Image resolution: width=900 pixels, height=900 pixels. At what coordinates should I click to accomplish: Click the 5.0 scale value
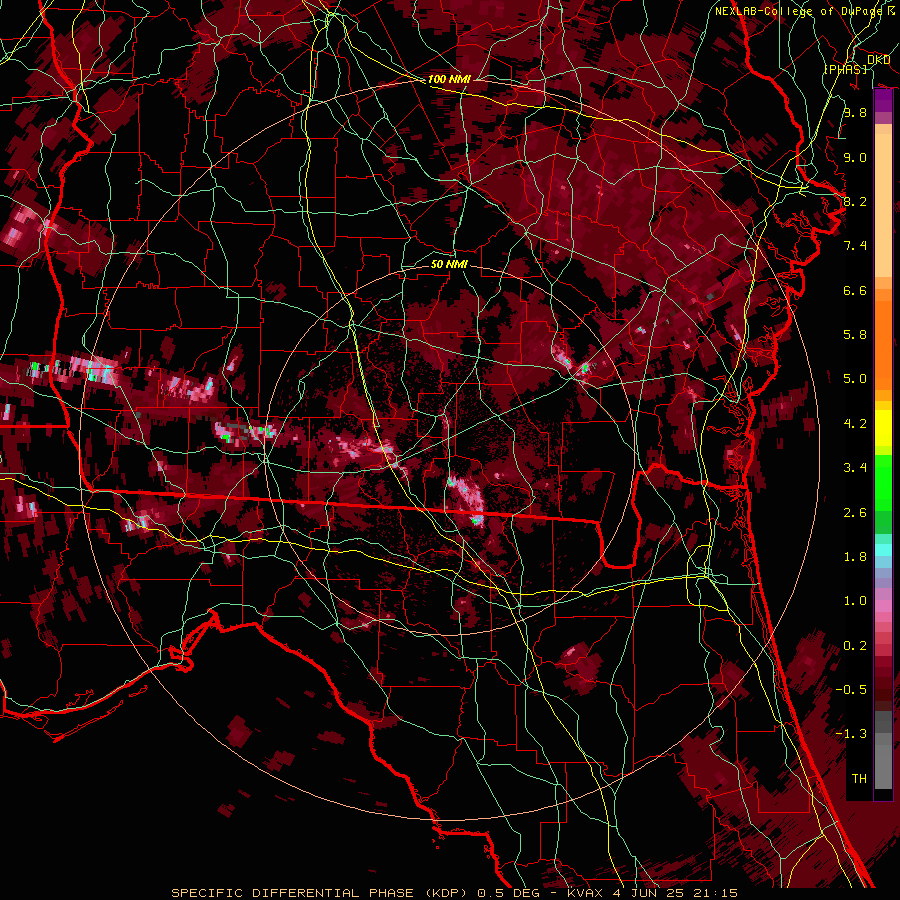click(855, 379)
